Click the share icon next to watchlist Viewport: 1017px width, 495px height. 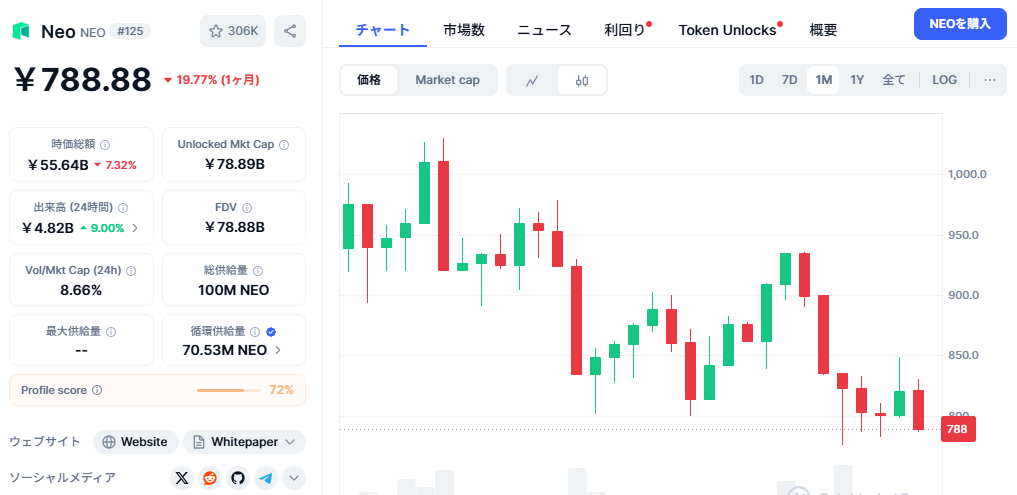[x=290, y=31]
